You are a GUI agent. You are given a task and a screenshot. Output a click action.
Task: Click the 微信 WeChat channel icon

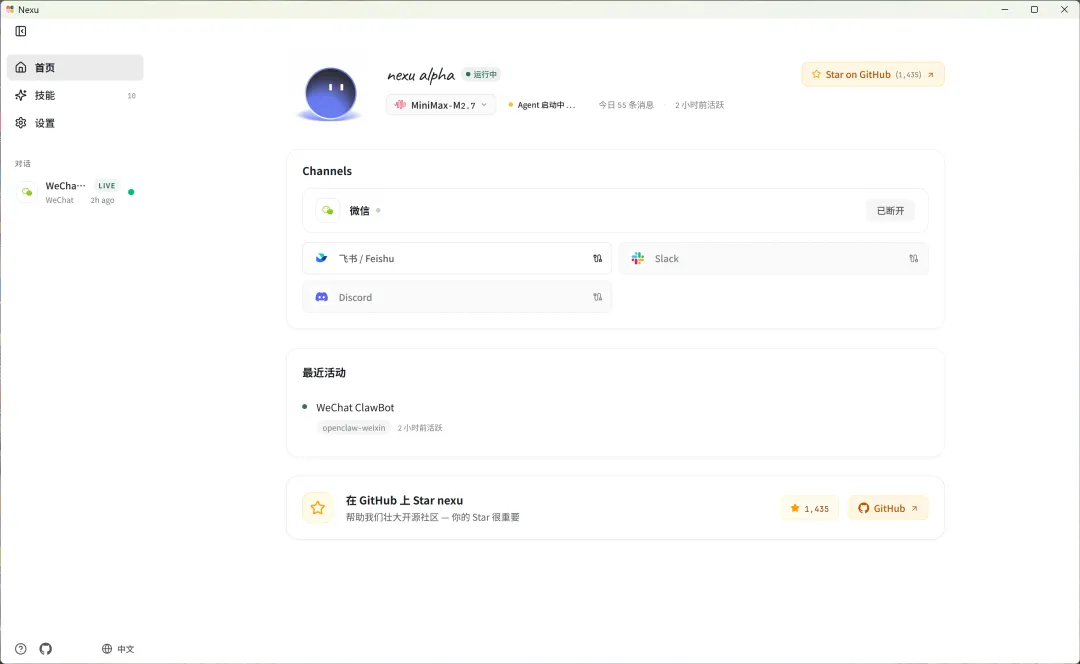pyautogui.click(x=328, y=211)
